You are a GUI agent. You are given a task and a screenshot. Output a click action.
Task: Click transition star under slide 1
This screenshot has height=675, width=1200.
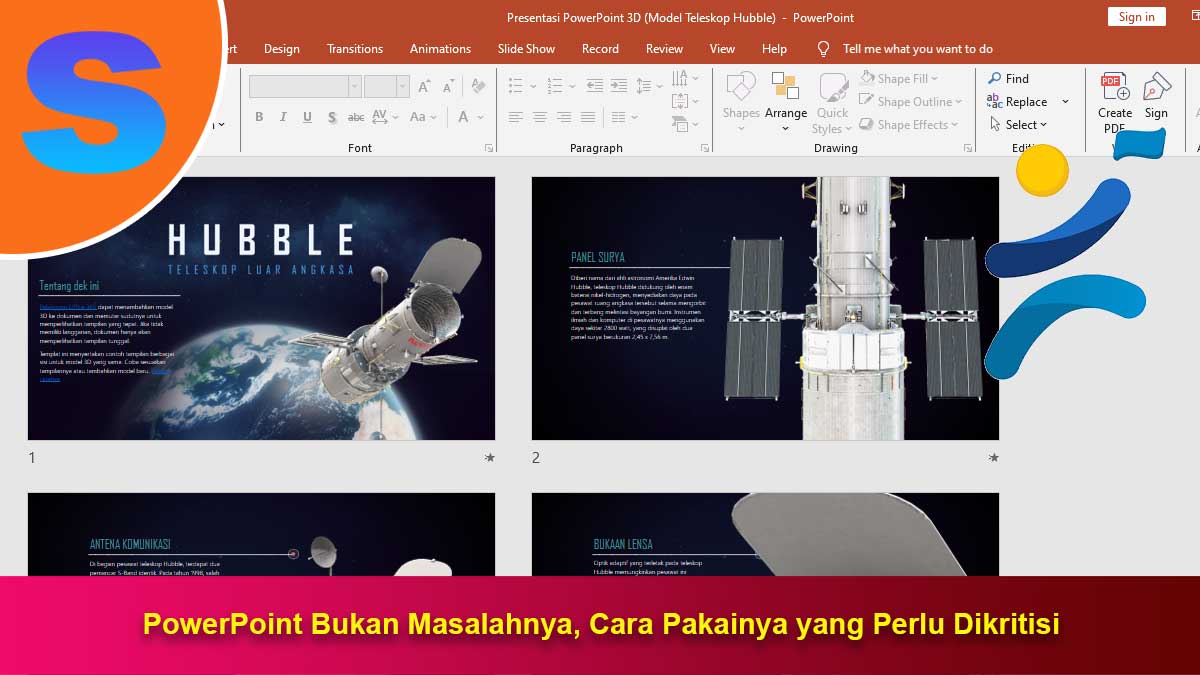click(489, 458)
